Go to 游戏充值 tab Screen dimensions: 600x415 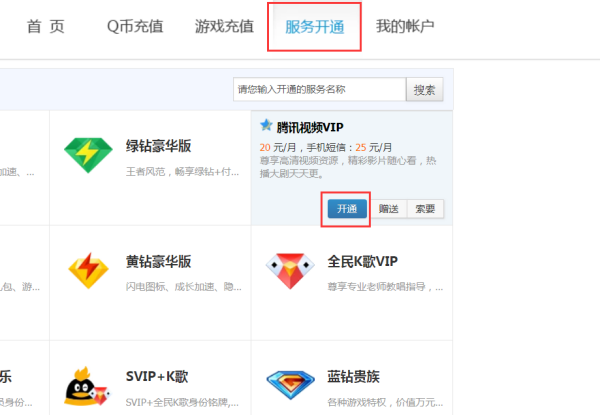tap(224, 27)
